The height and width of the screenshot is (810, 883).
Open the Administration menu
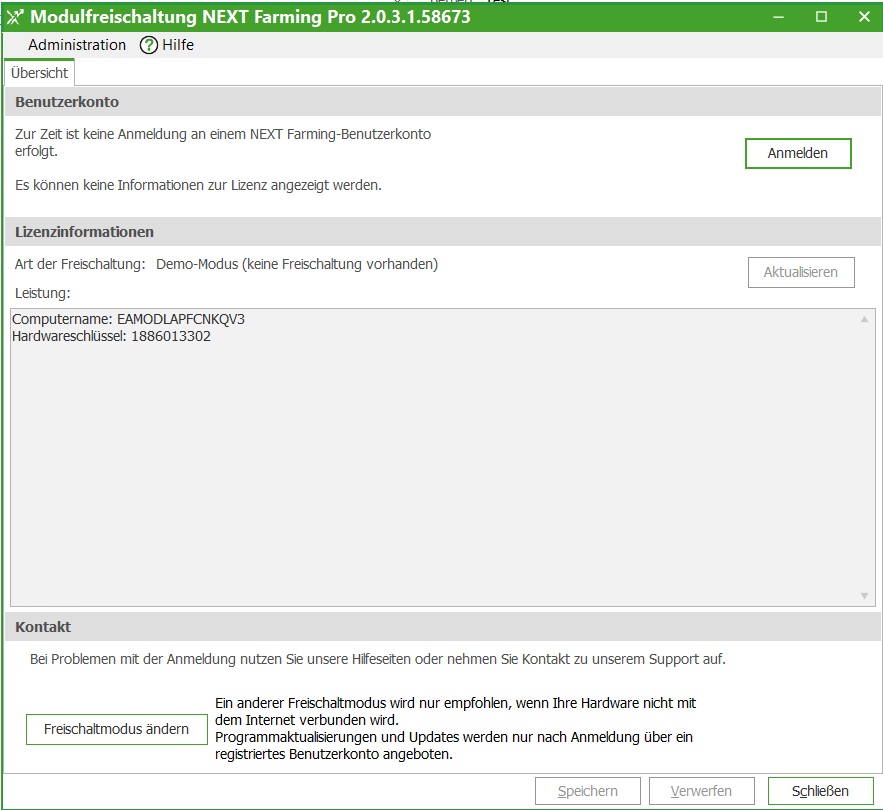[x=77, y=45]
